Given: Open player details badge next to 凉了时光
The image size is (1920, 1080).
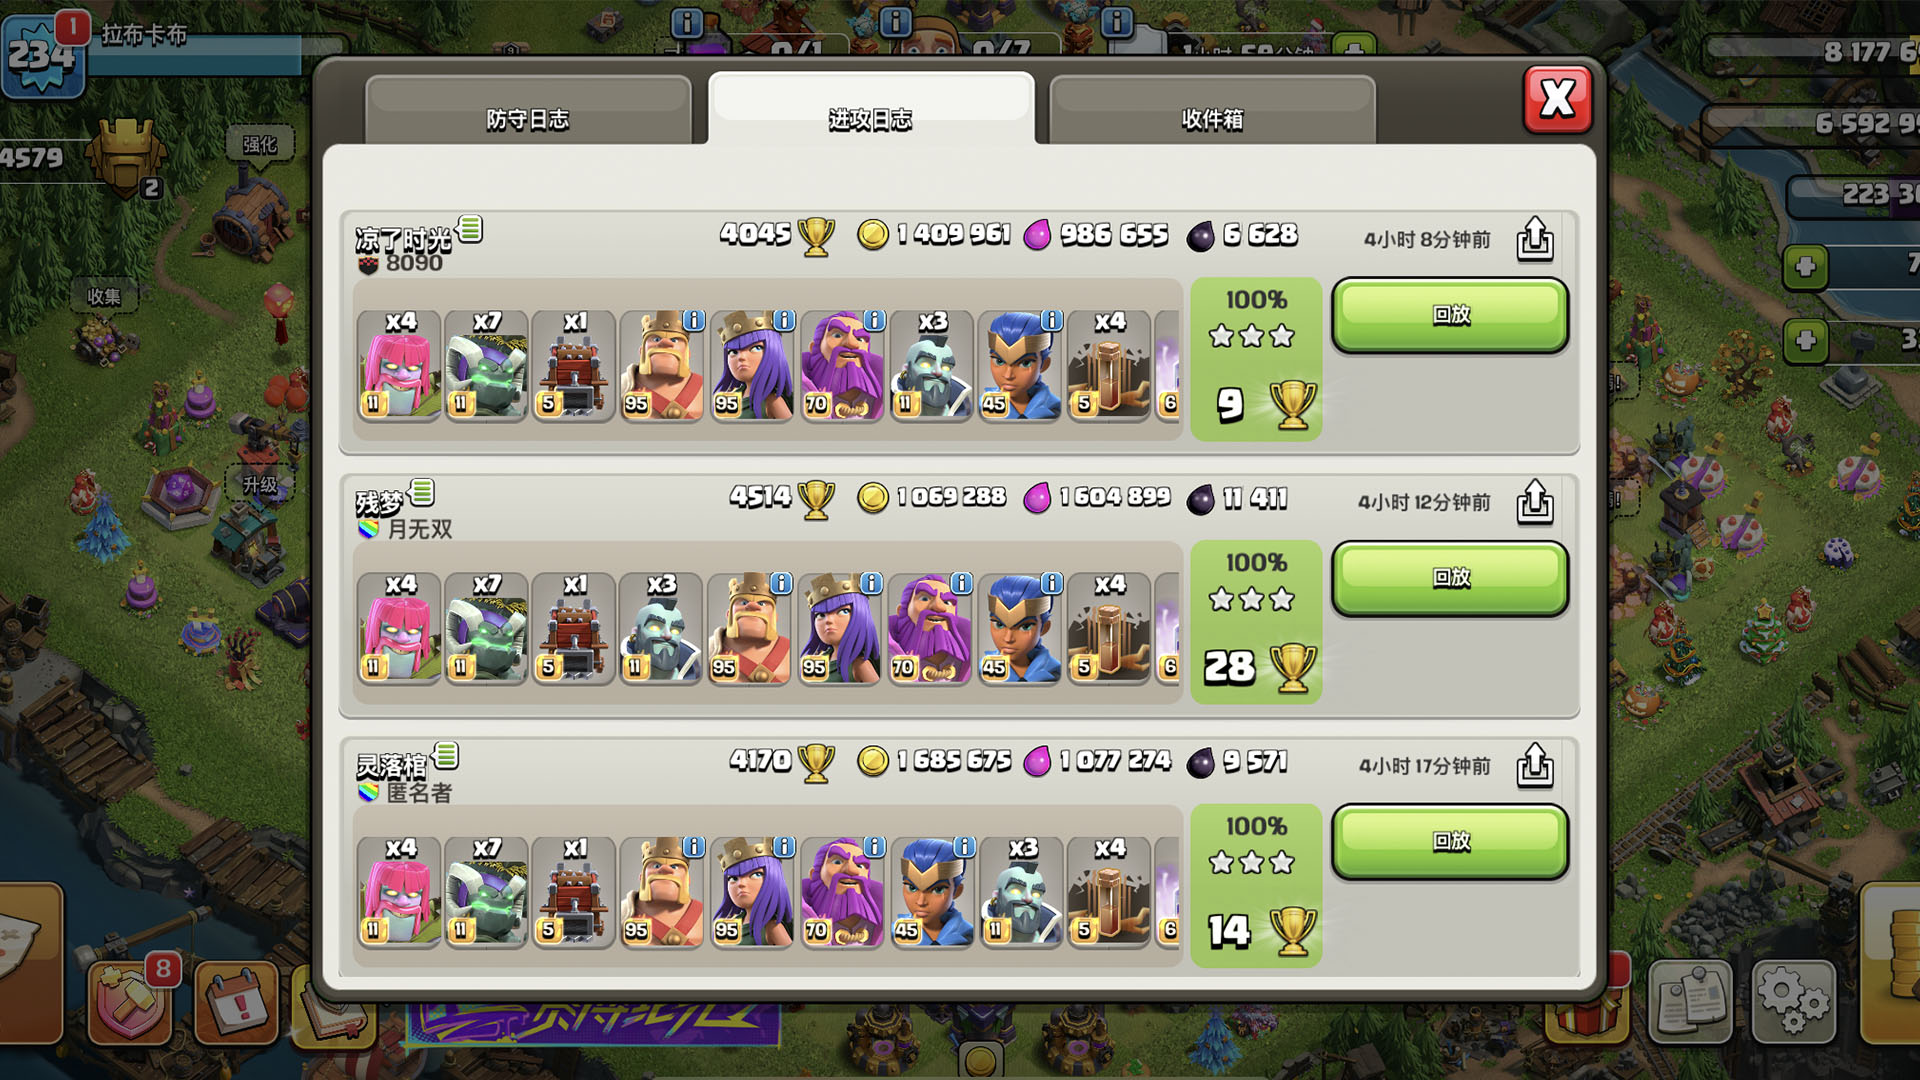Looking at the screenshot, I should [x=471, y=229].
